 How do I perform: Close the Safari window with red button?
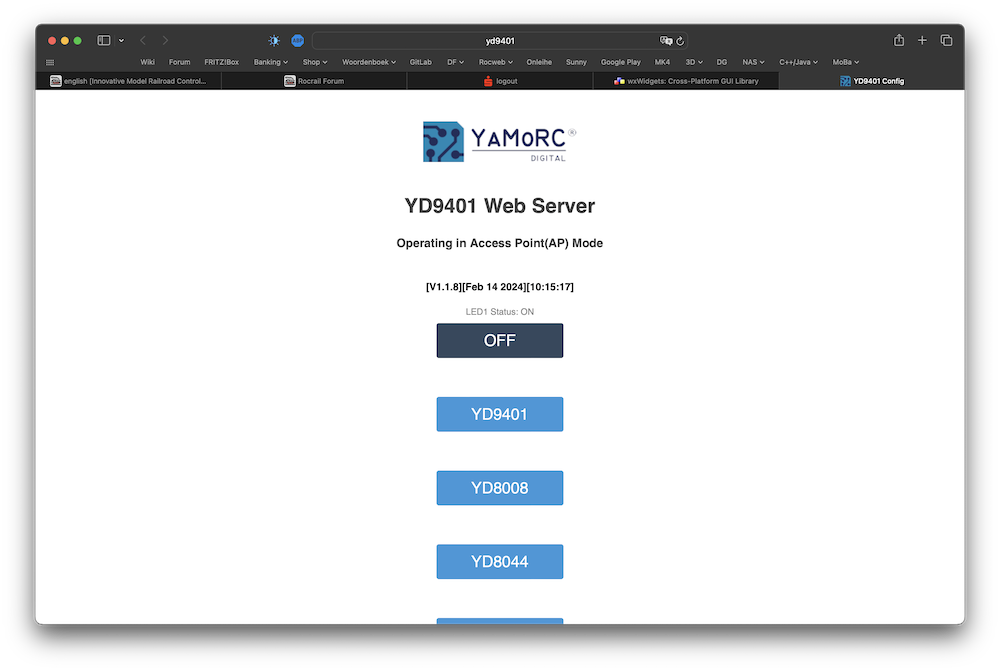[x=52, y=41]
